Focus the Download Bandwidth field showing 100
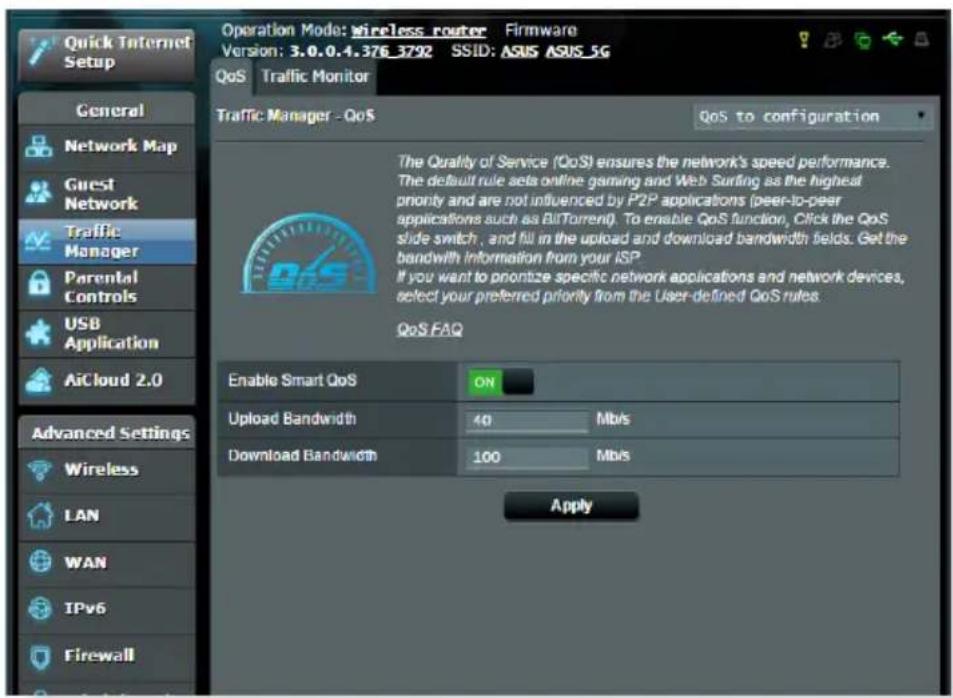Viewport: 953px width, 698px height. [527, 457]
